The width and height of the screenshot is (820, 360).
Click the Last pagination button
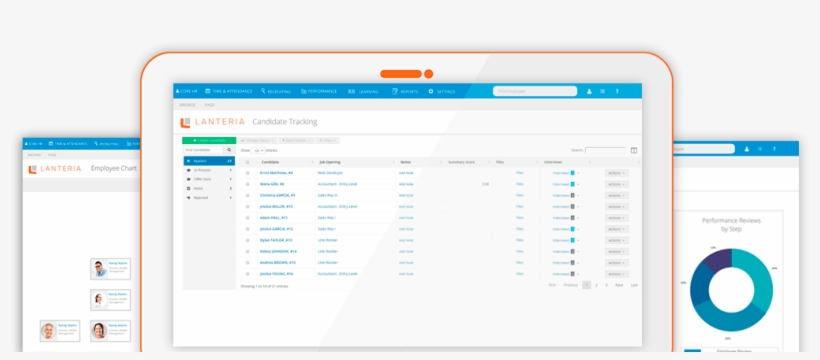634,285
